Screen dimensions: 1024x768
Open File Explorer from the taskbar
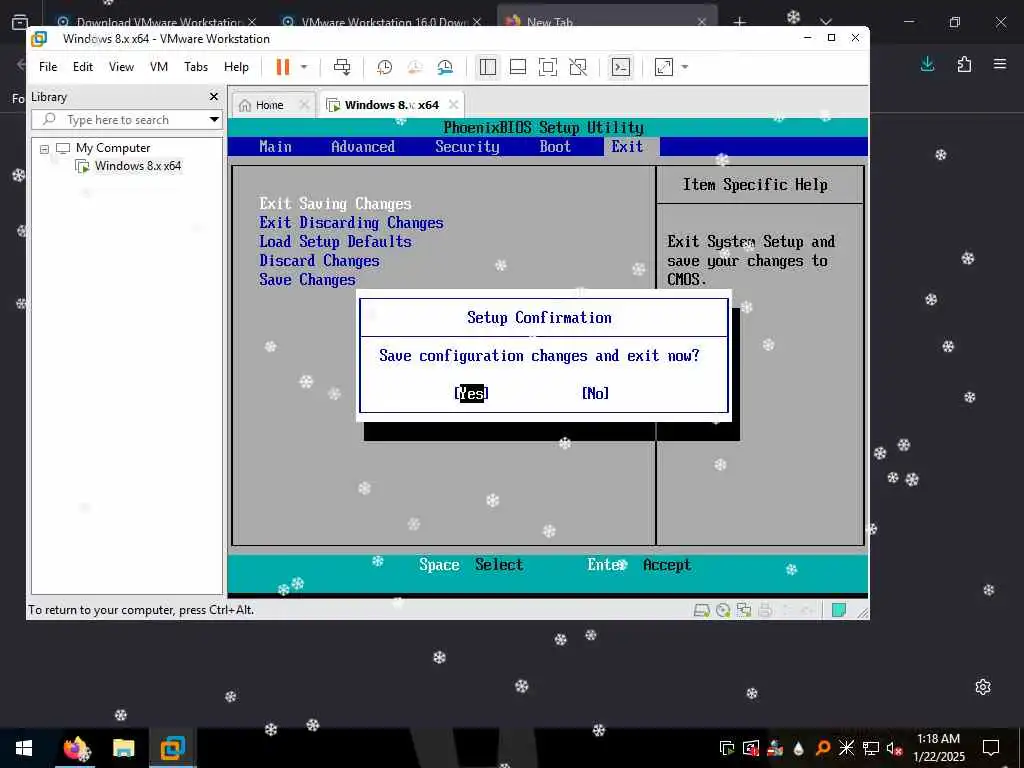(123, 748)
